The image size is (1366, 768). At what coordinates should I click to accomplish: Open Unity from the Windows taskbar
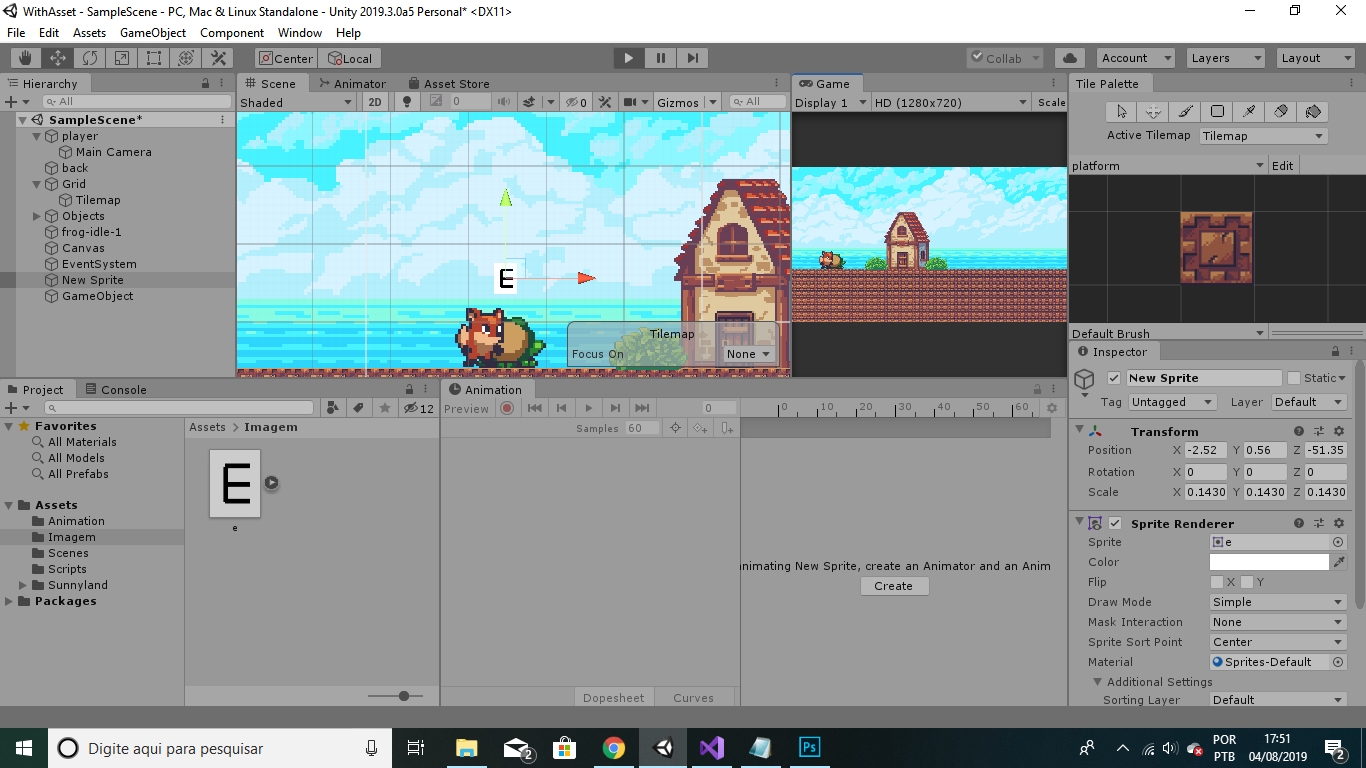[662, 748]
